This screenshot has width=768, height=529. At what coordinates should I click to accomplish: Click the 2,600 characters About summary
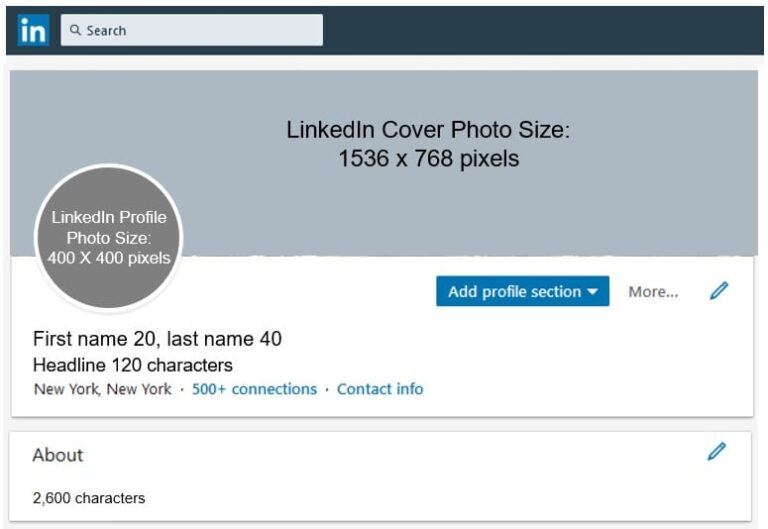point(89,498)
